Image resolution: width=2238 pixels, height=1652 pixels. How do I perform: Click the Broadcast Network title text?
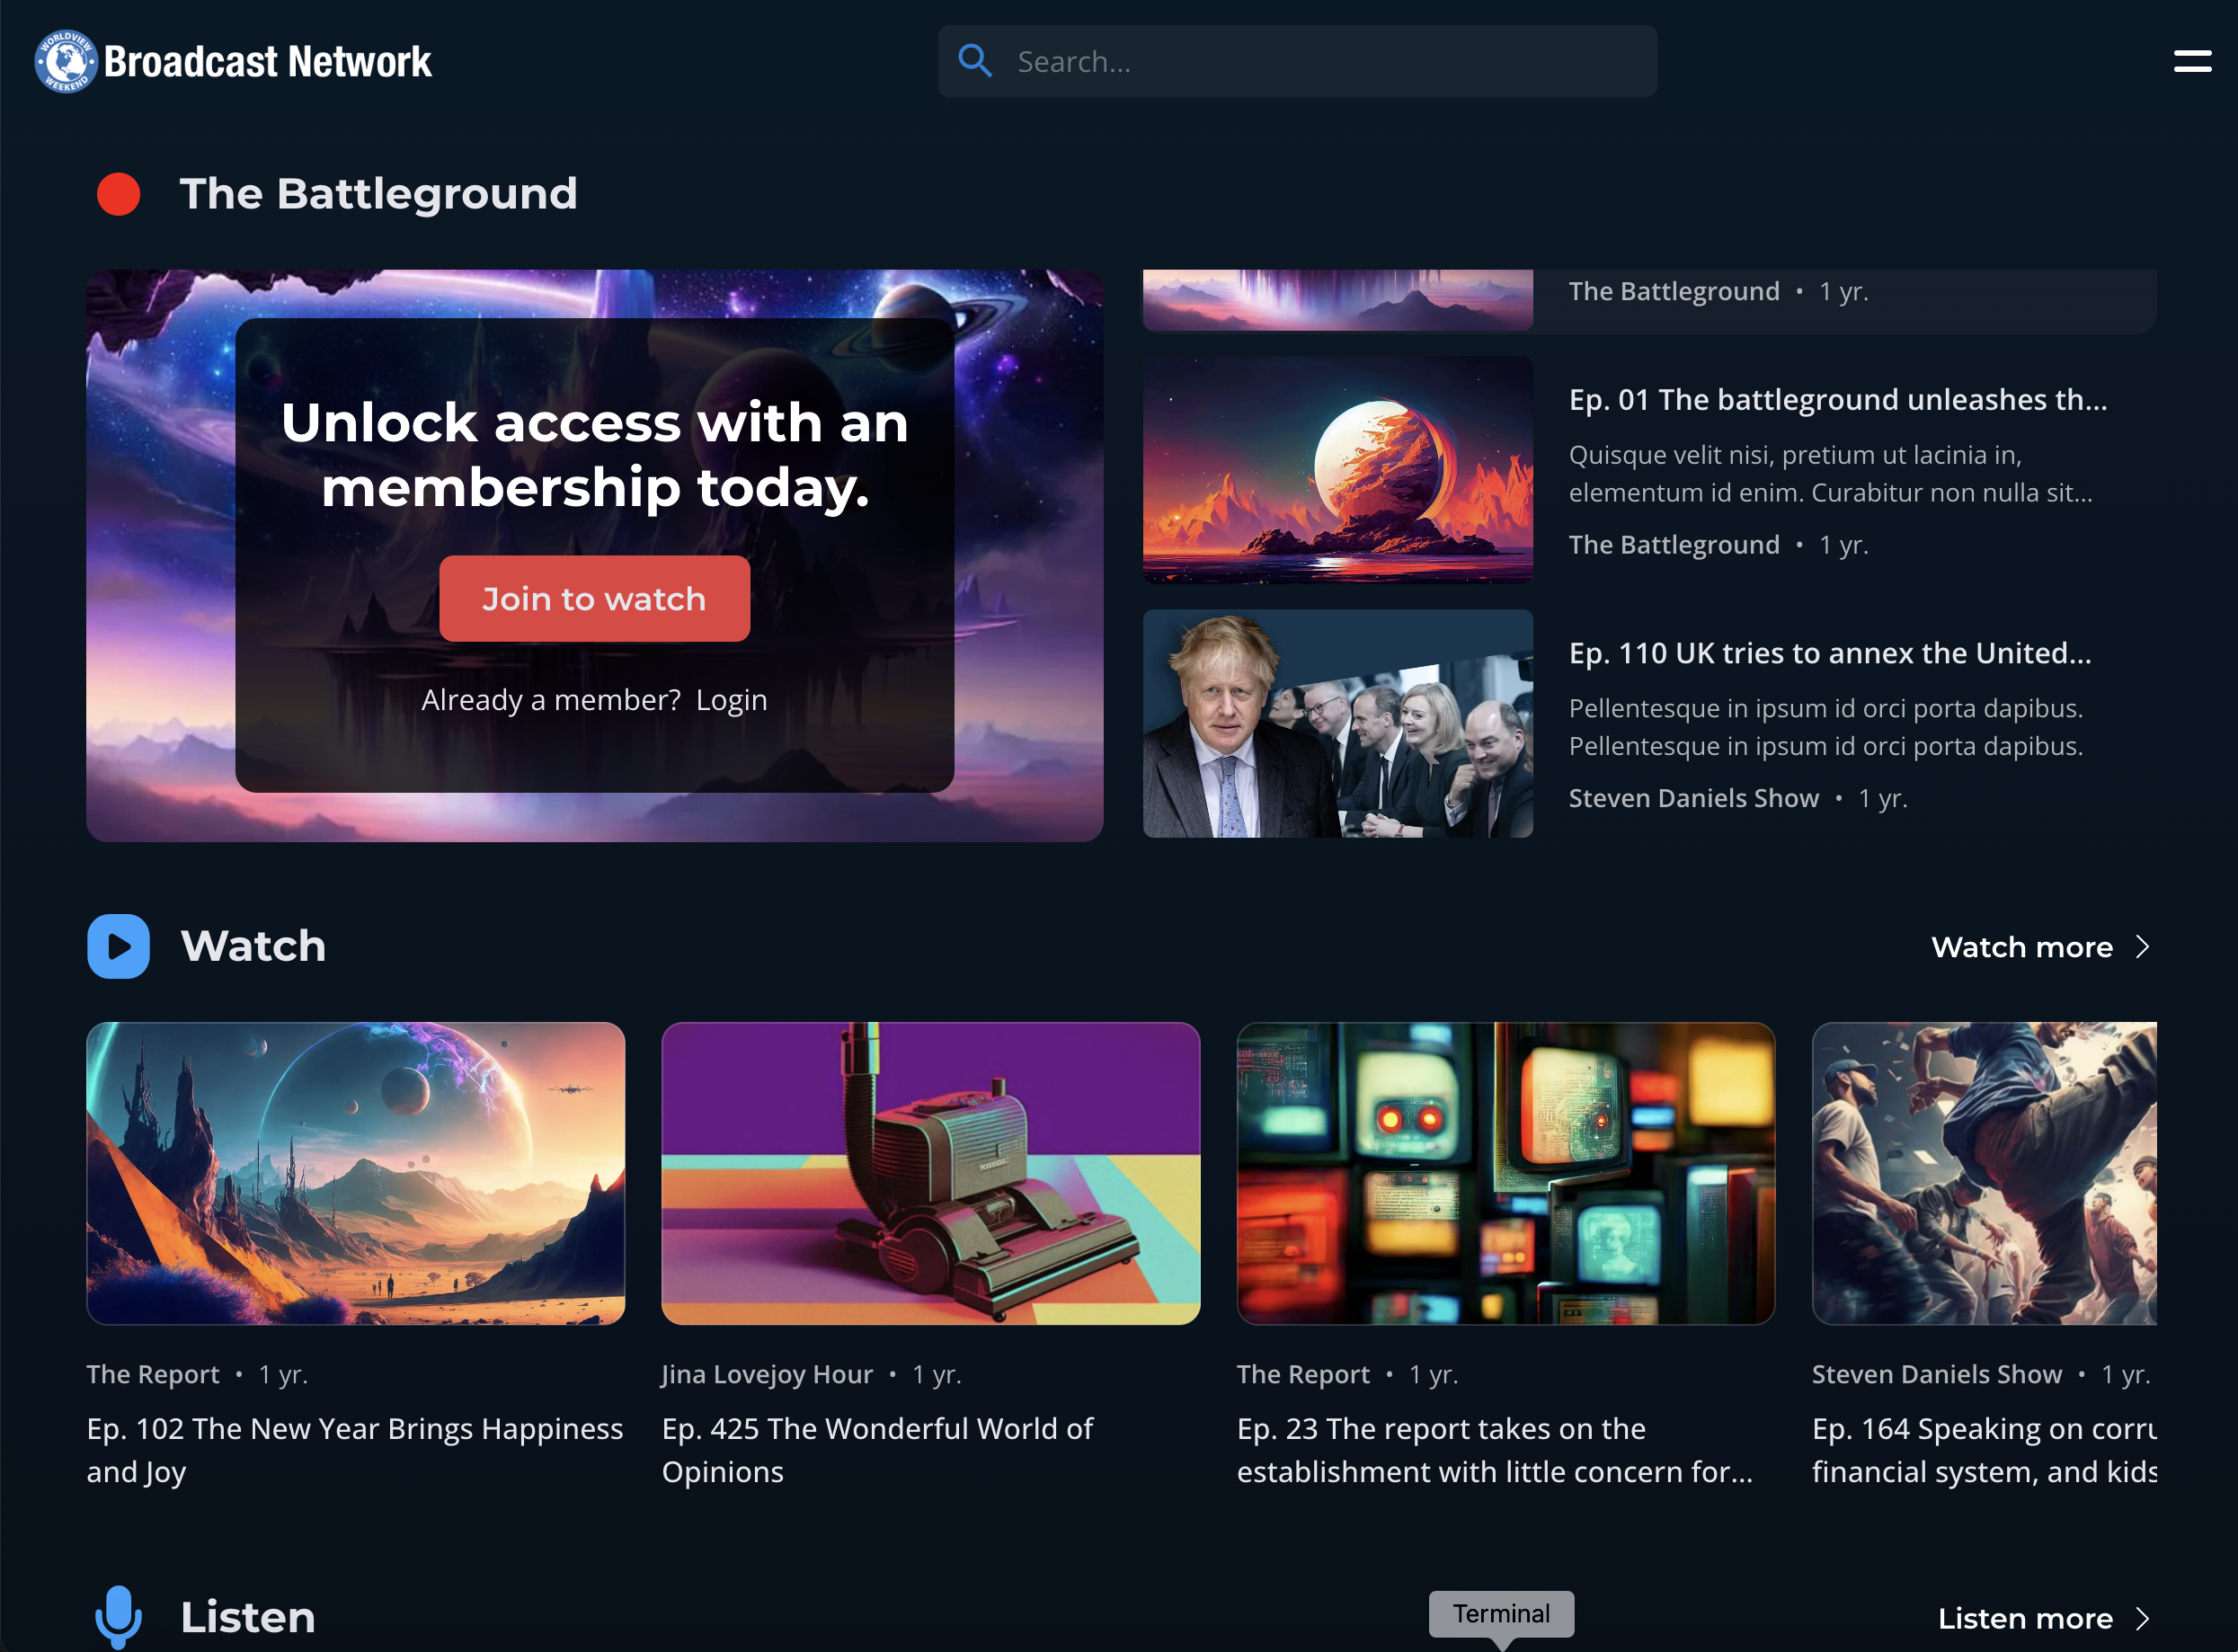[x=268, y=62]
